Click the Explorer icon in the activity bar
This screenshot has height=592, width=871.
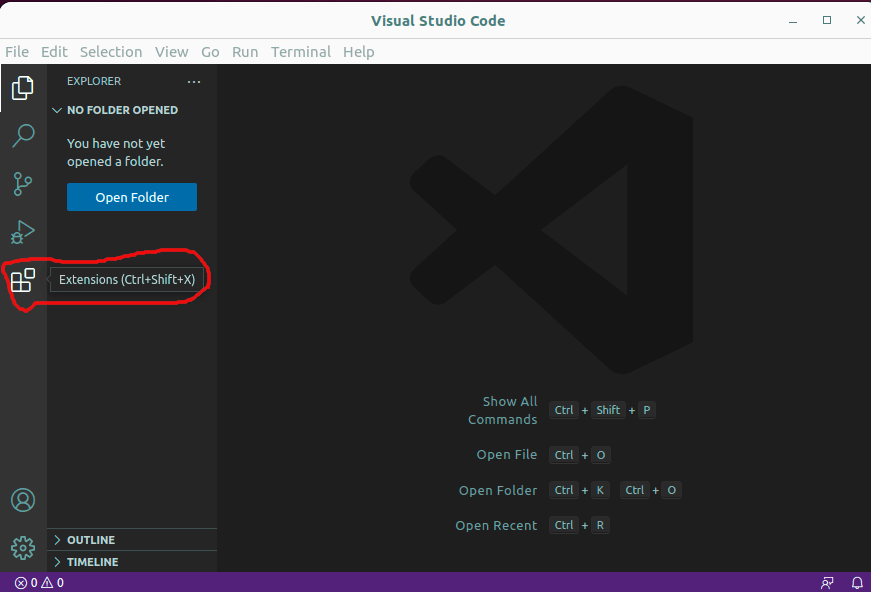tap(22, 88)
